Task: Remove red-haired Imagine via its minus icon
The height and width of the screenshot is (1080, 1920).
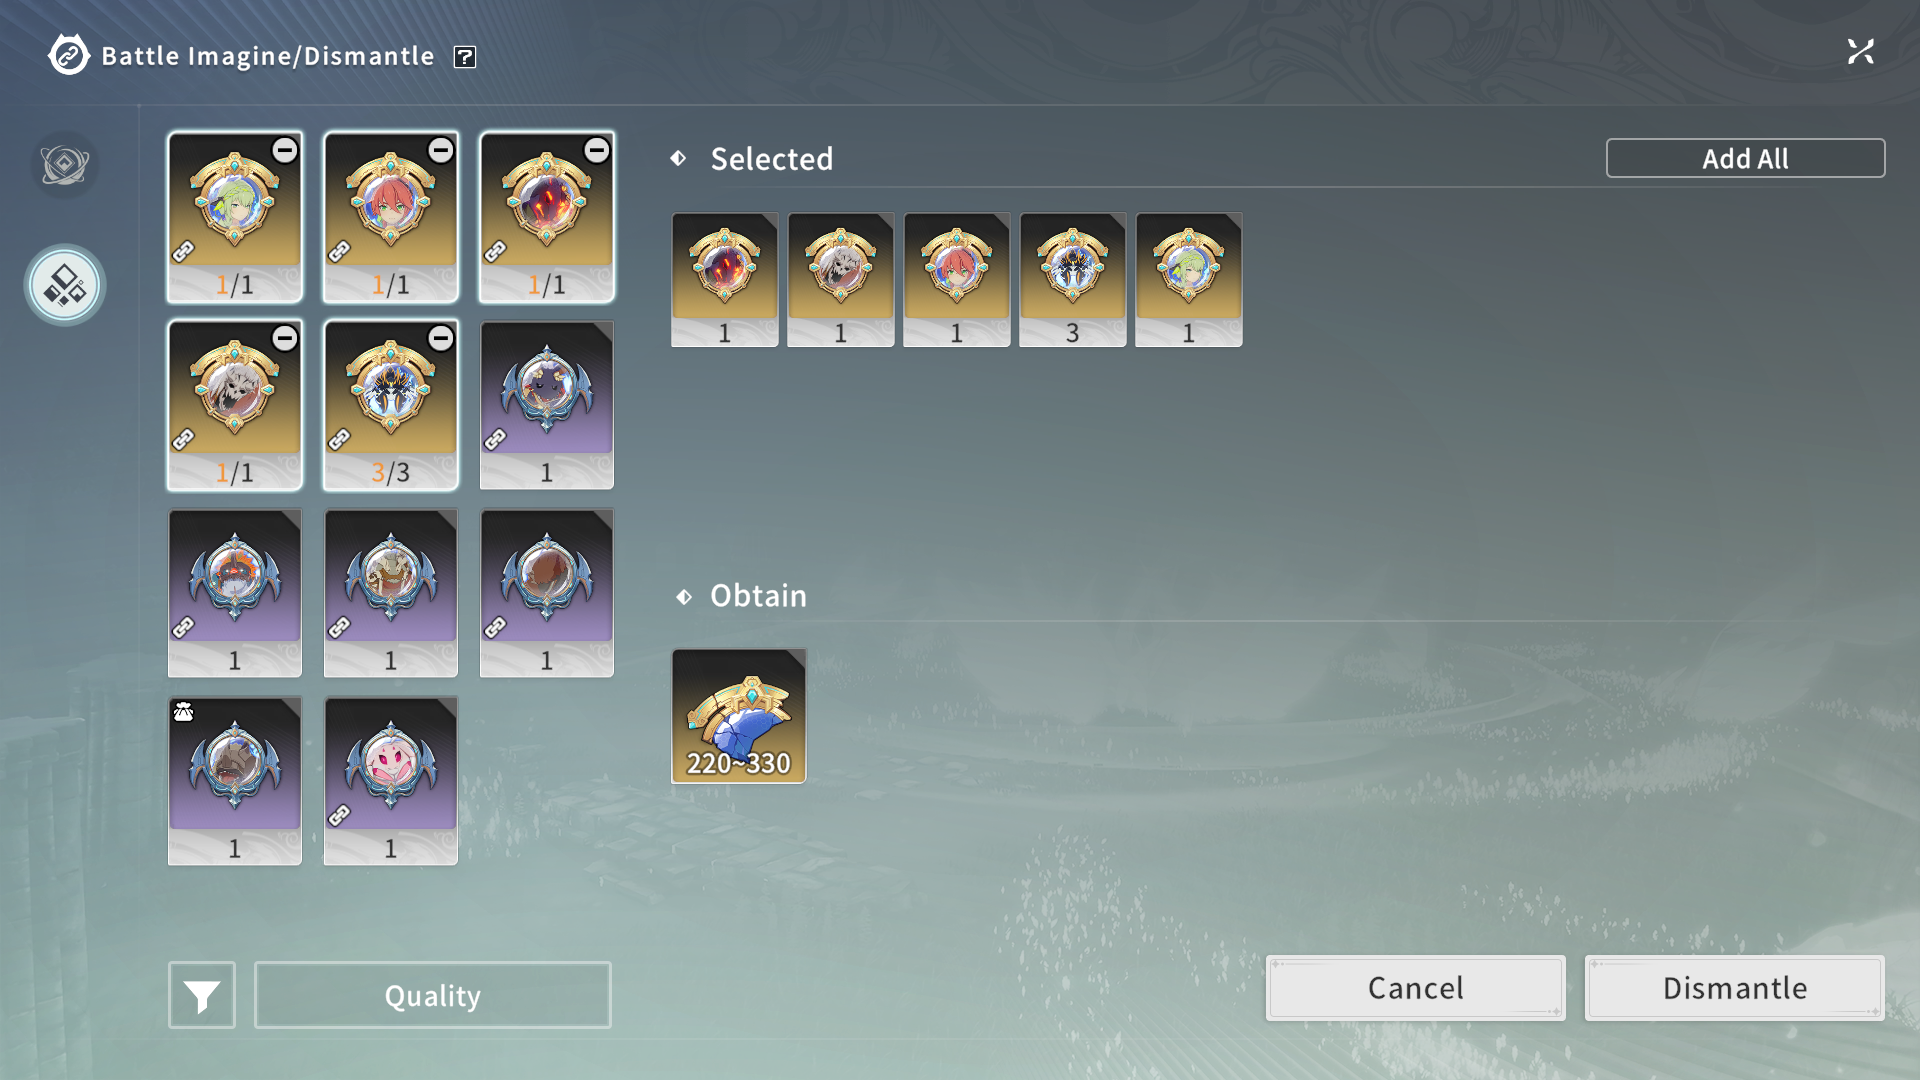Action: click(441, 150)
